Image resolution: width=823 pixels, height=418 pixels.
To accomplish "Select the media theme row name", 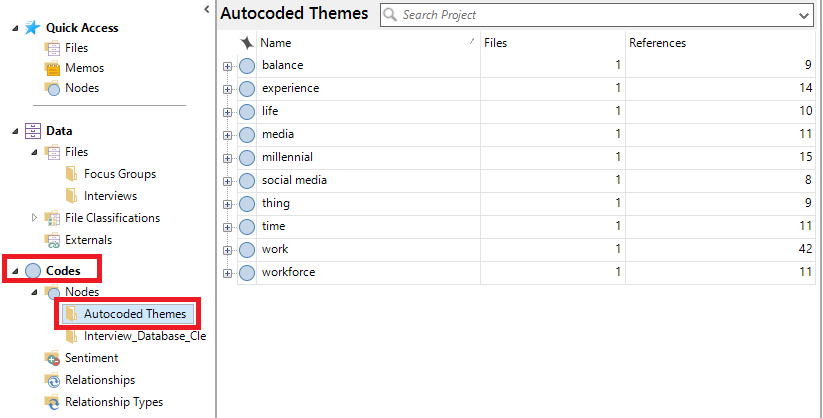I will [x=278, y=134].
